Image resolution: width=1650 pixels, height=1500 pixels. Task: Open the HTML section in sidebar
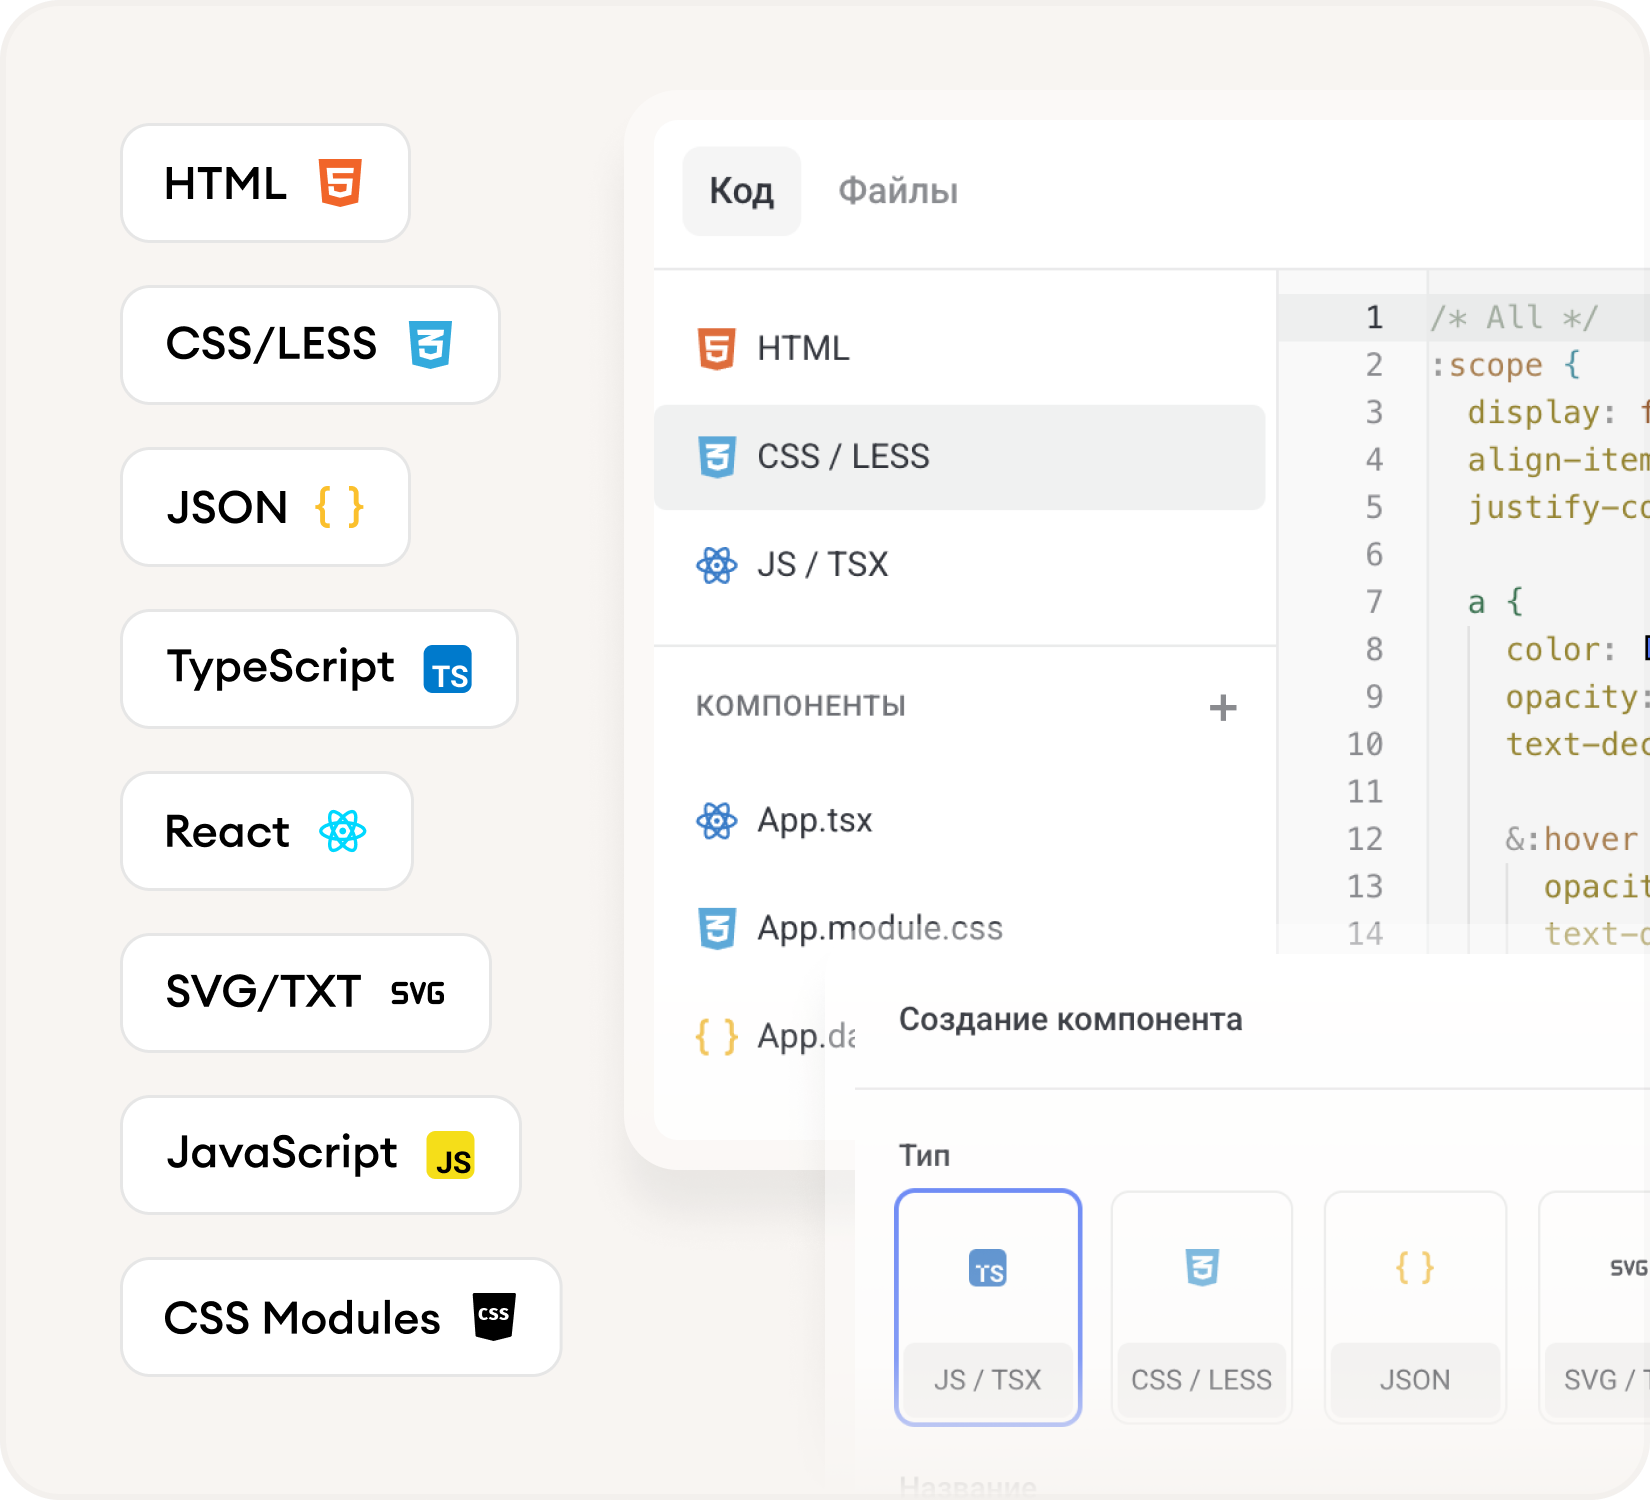point(960,349)
